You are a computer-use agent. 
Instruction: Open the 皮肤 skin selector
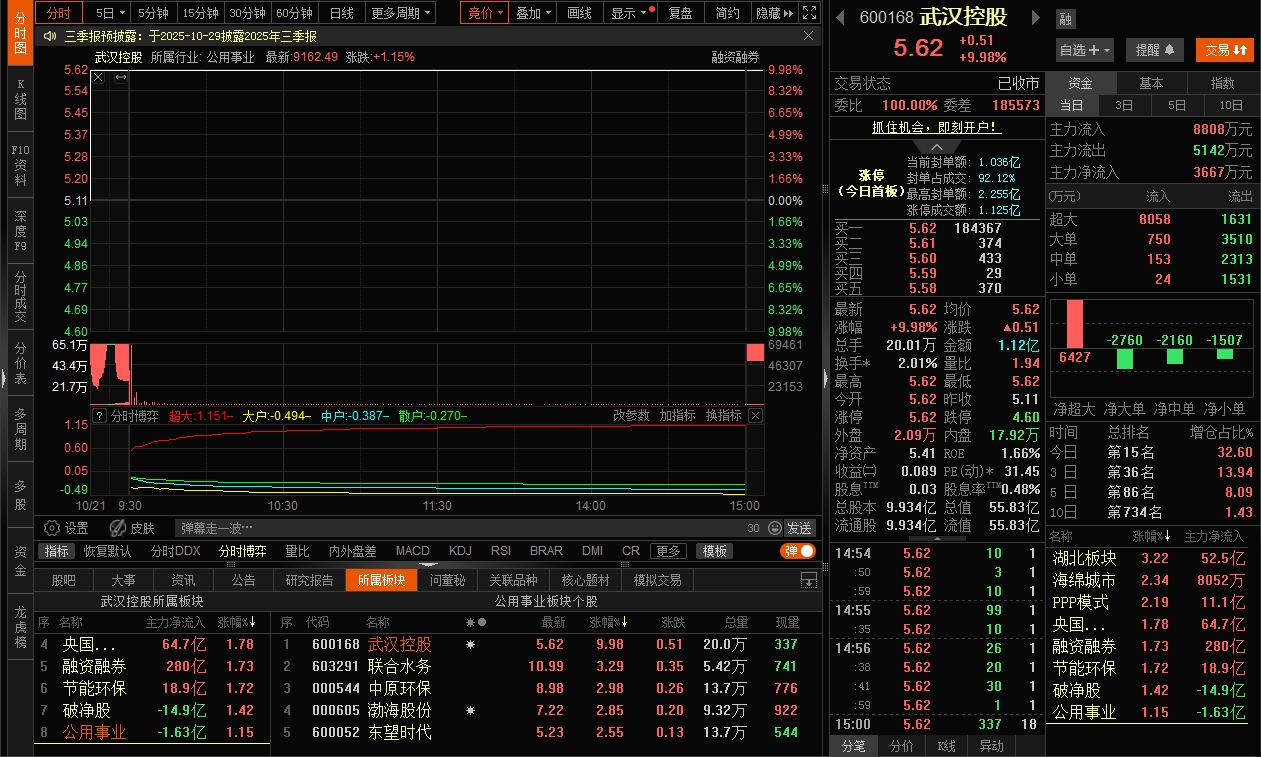[132, 528]
